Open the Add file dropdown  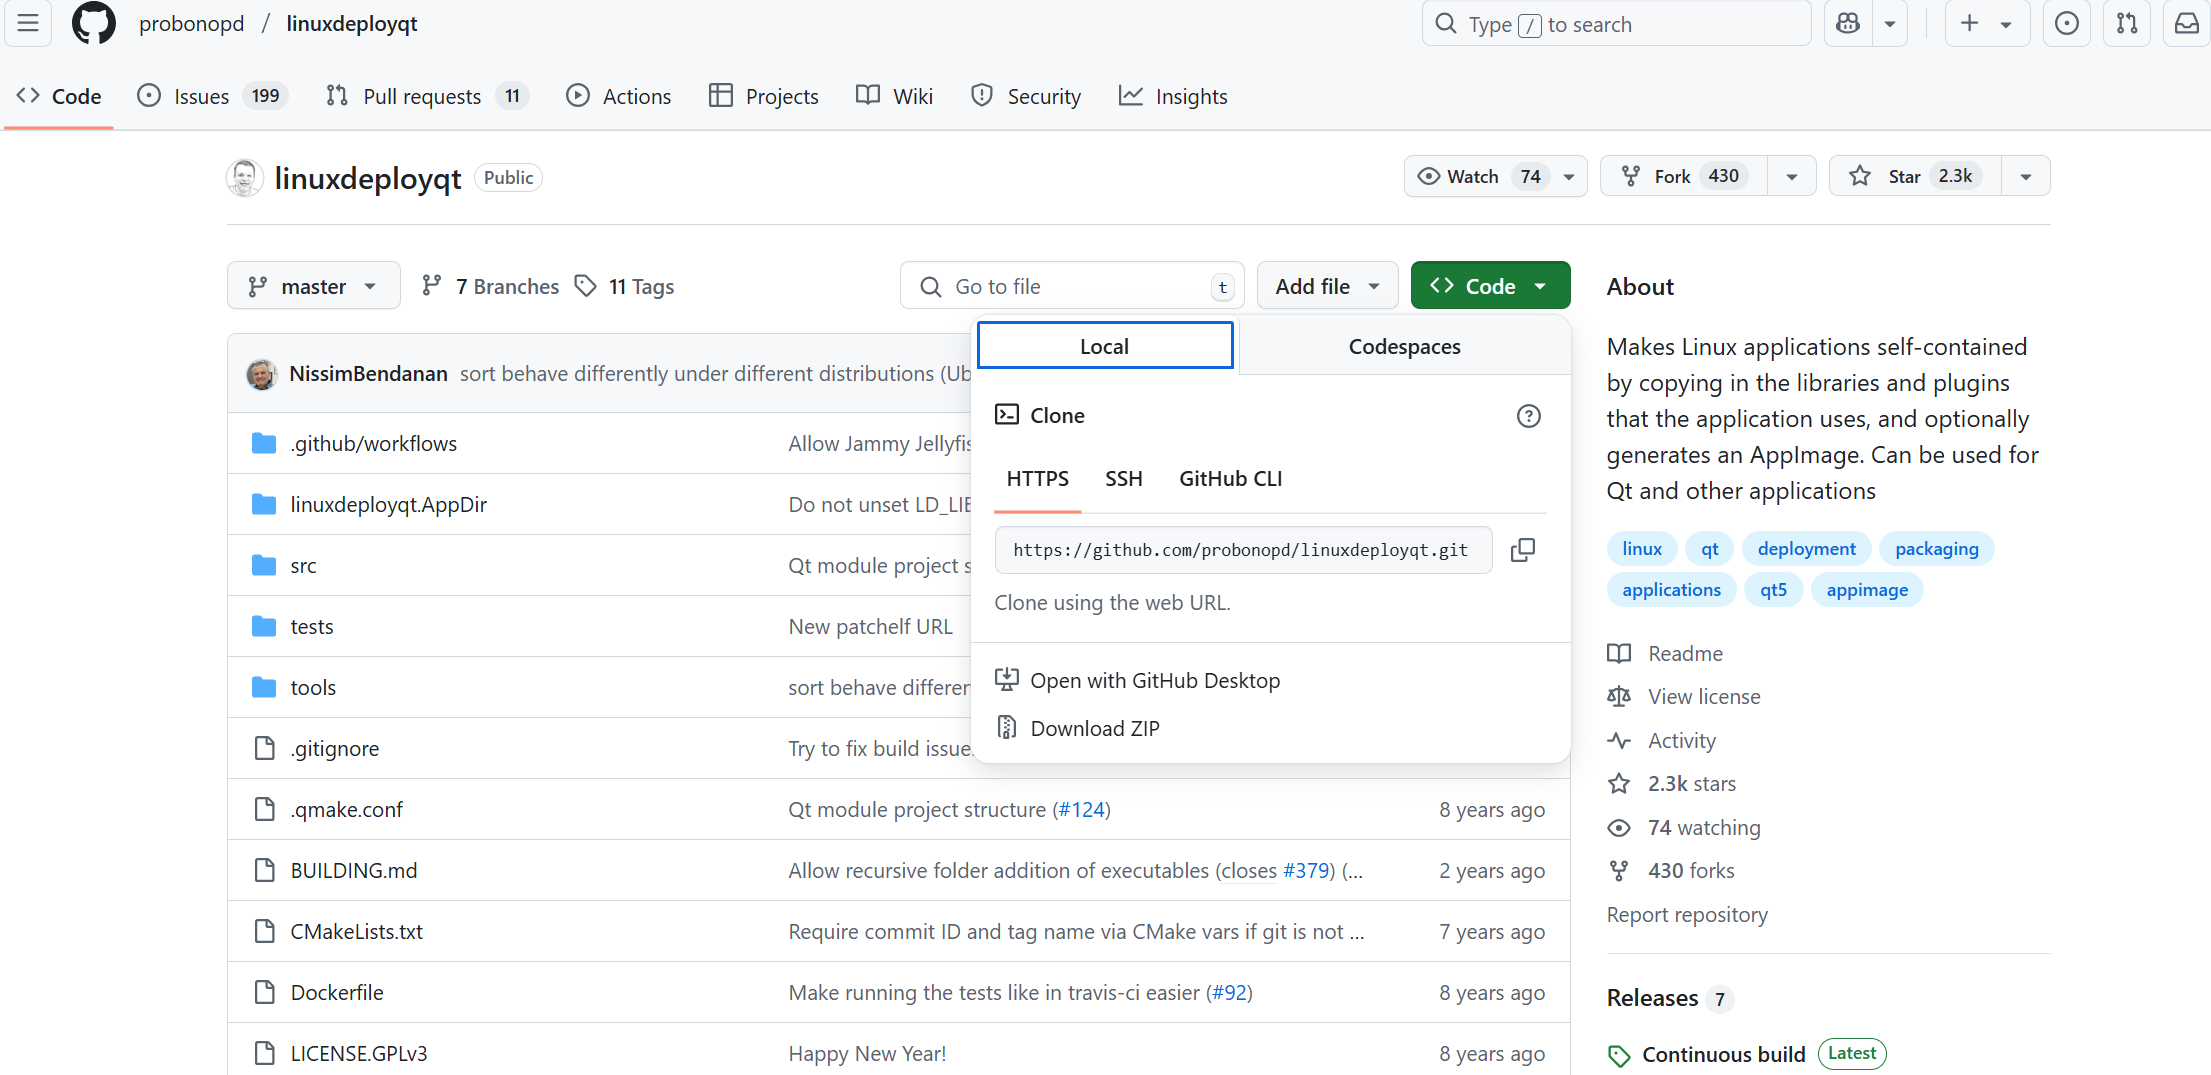coord(1327,286)
